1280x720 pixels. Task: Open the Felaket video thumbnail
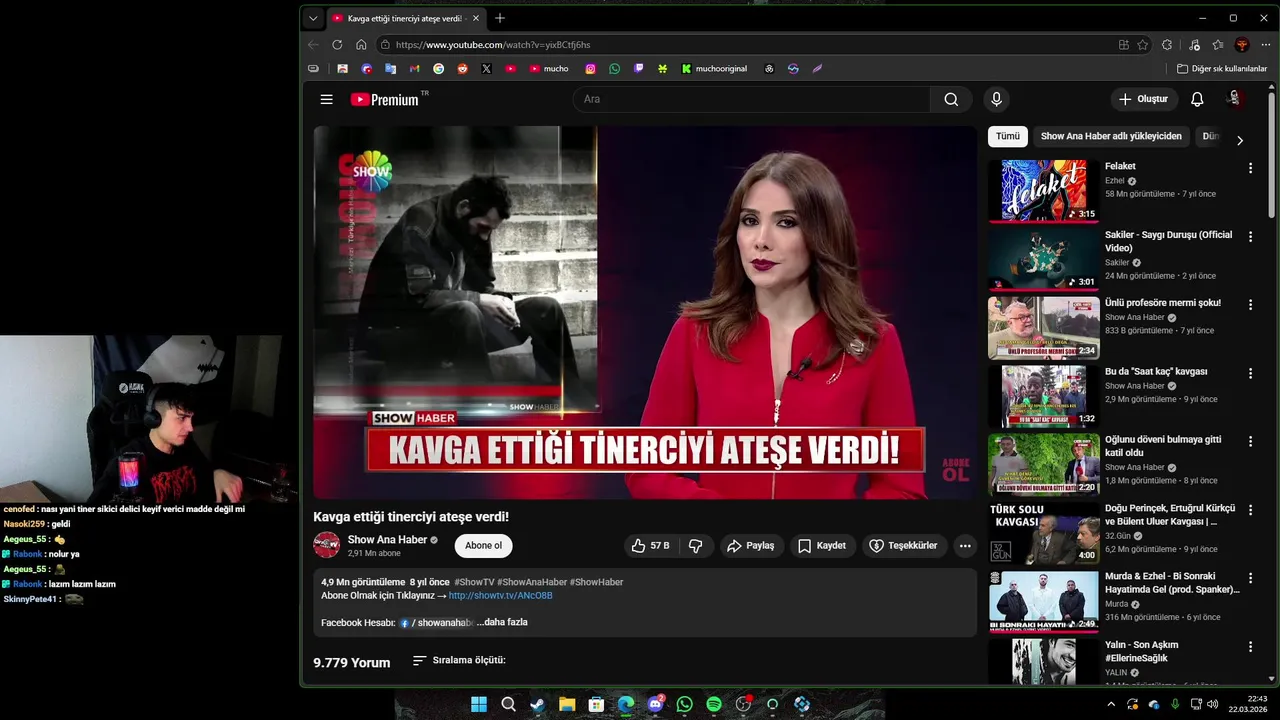(1043, 190)
